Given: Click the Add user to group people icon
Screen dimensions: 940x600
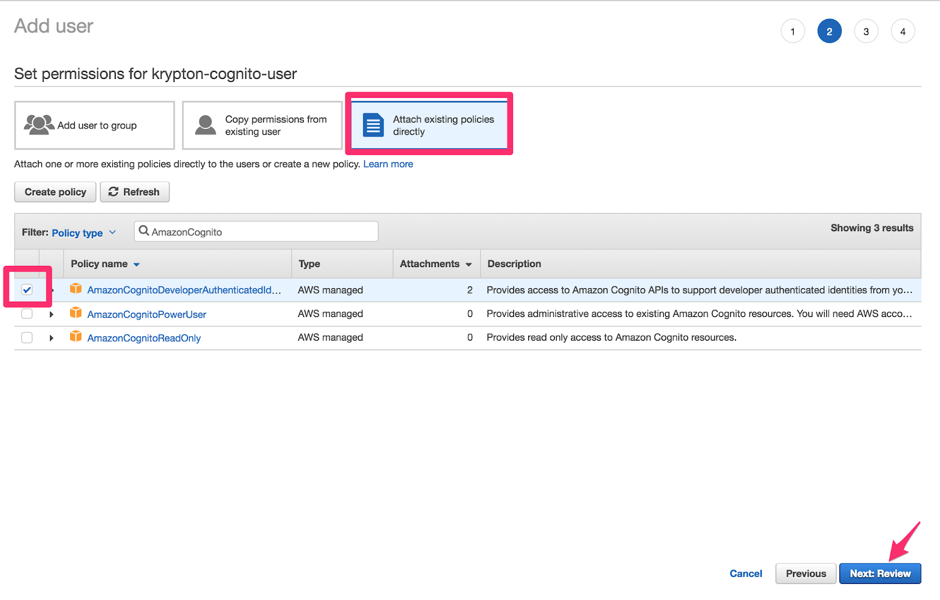Looking at the screenshot, I should tap(39, 125).
